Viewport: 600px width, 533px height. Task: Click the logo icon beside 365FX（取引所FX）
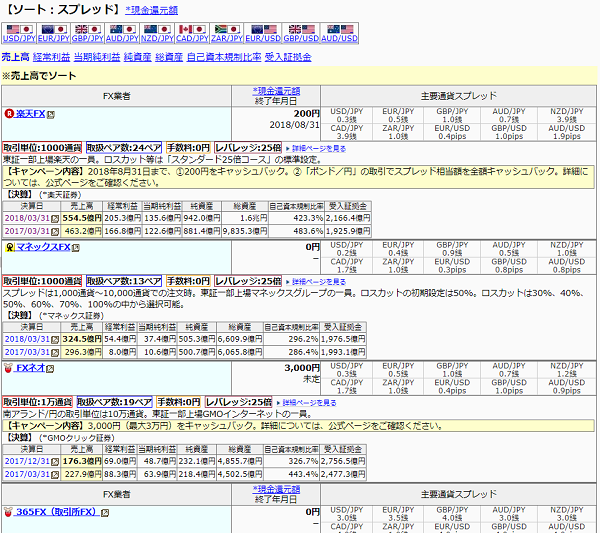[8, 512]
